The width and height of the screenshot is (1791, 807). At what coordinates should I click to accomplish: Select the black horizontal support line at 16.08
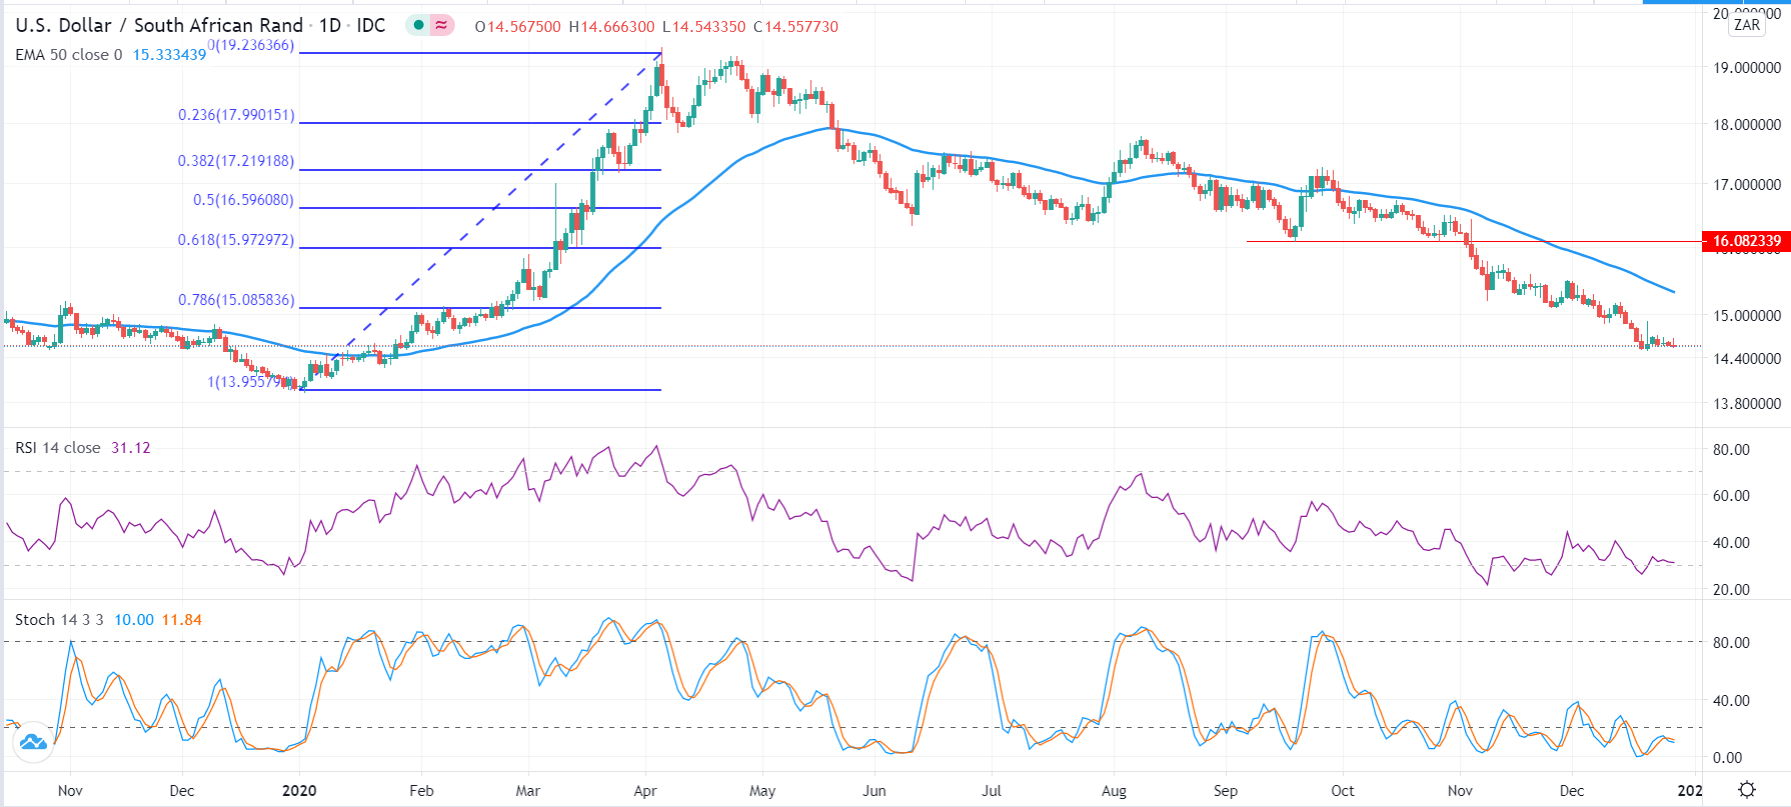[x=1473, y=241]
